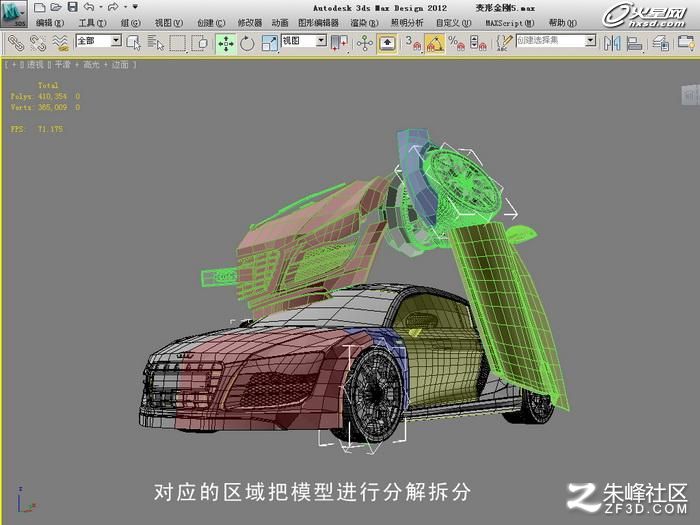Select the Unlink Selection tool
This screenshot has width=700, height=525.
pyautogui.click(x=38, y=43)
